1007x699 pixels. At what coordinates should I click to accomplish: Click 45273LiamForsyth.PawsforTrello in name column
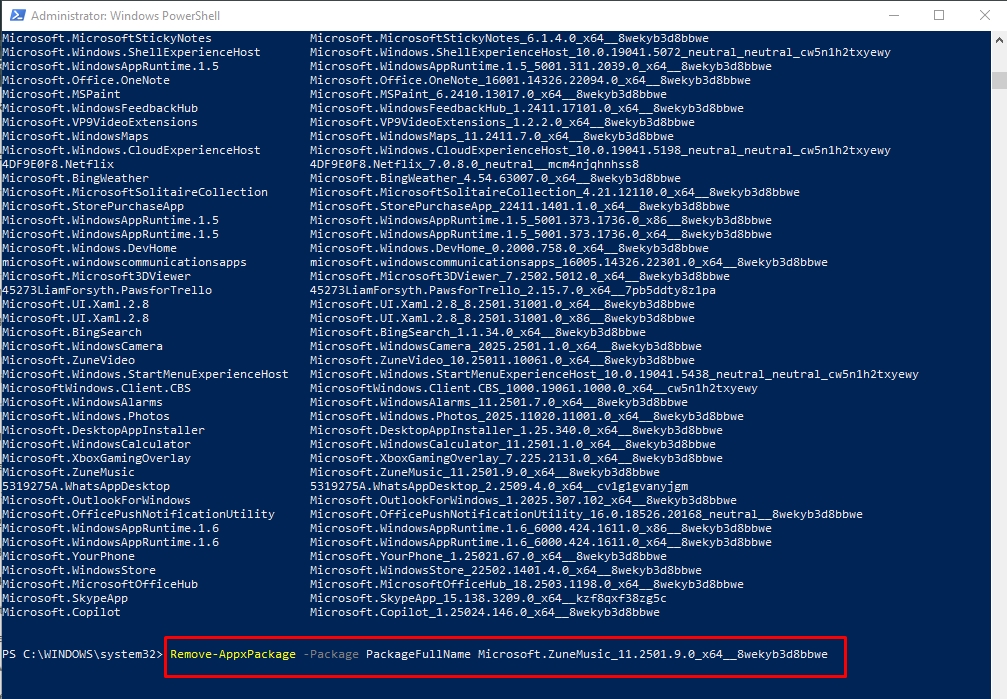tap(107, 290)
